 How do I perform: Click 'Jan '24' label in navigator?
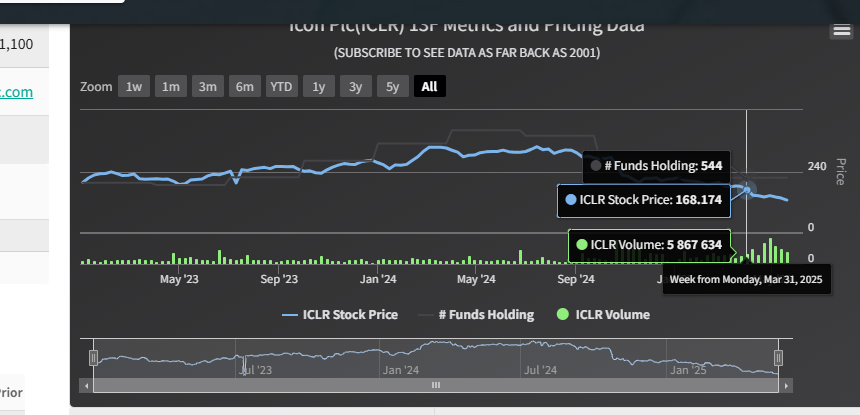401,370
